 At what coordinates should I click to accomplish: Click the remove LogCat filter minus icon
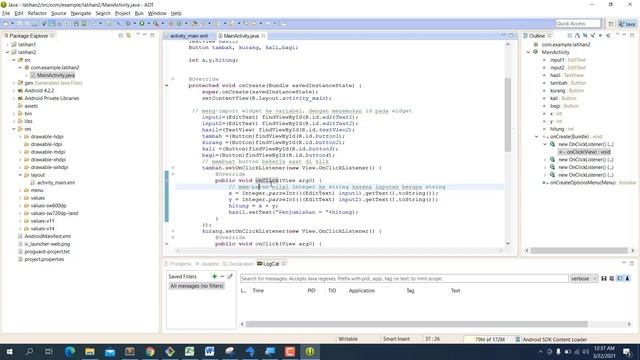pyautogui.click(x=222, y=276)
